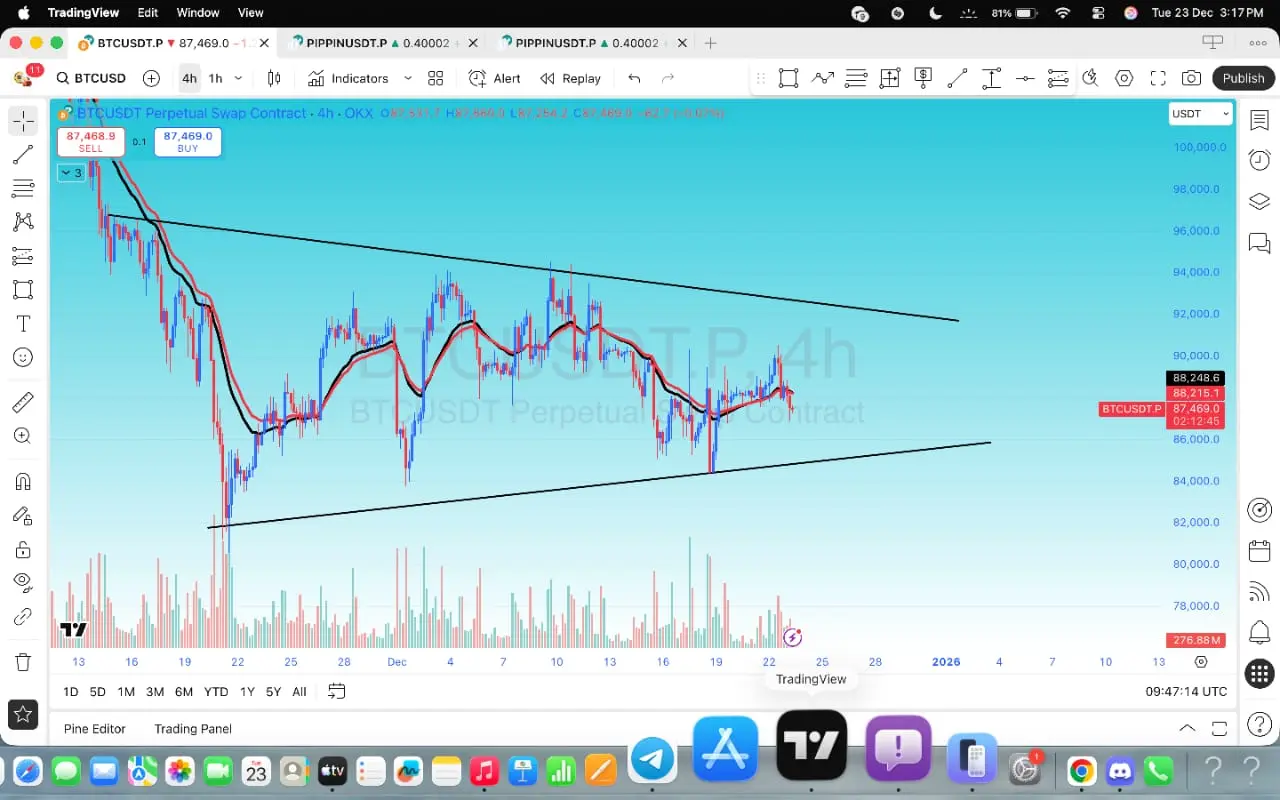Click the Publish button
1280x800 pixels.
click(1243, 78)
